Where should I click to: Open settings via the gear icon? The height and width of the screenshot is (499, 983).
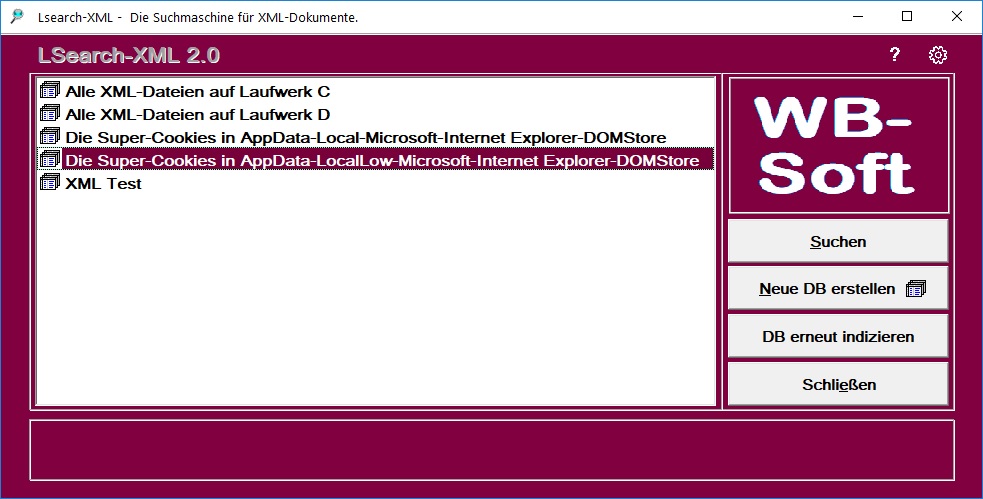point(937,55)
